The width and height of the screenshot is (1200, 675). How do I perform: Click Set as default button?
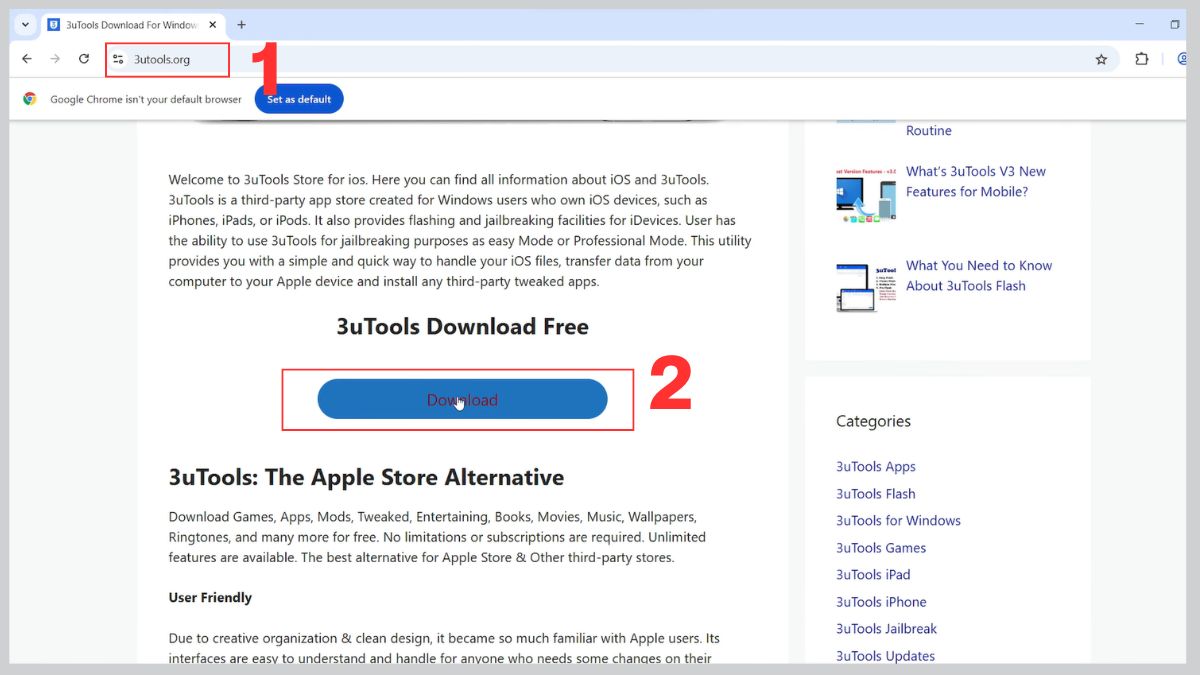pyautogui.click(x=299, y=99)
